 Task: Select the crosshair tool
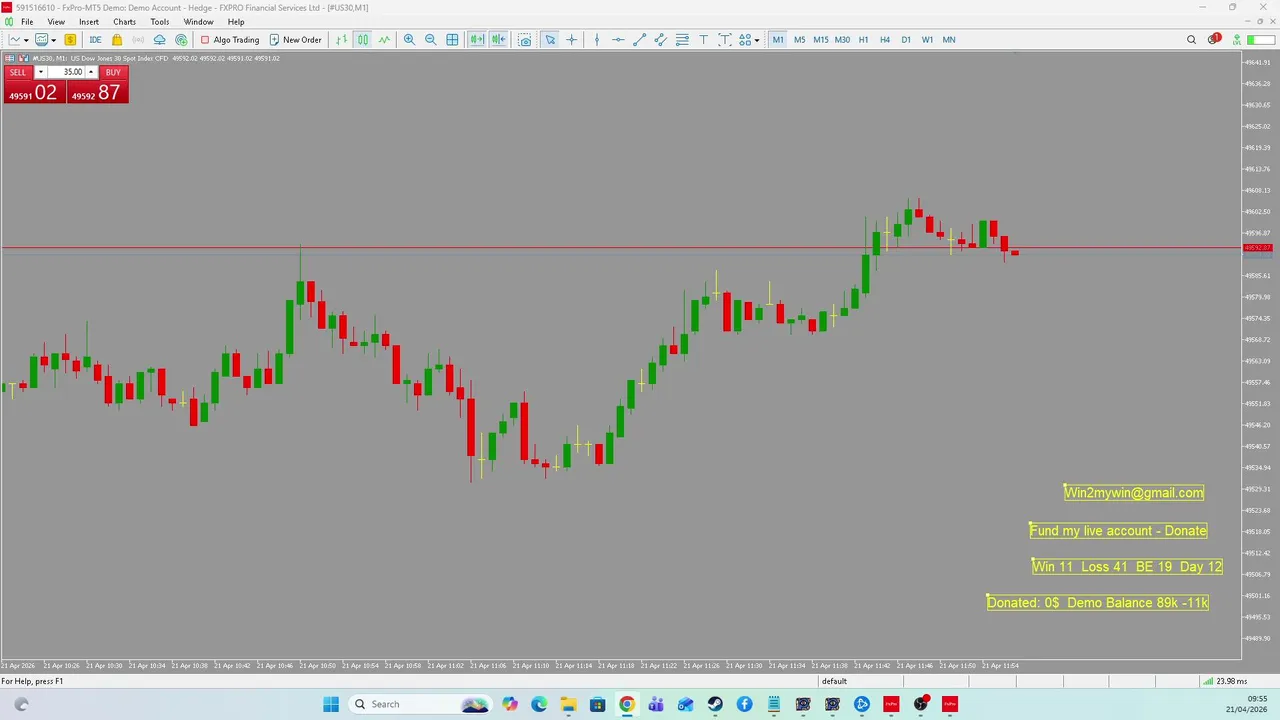coord(572,40)
